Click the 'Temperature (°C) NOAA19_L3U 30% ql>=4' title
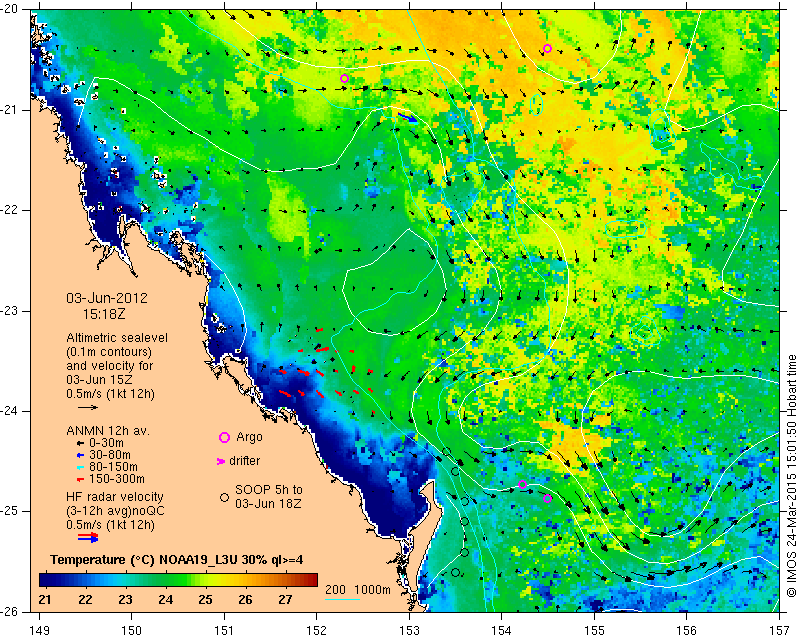Screen dimensions: 800x640 click(x=177, y=559)
